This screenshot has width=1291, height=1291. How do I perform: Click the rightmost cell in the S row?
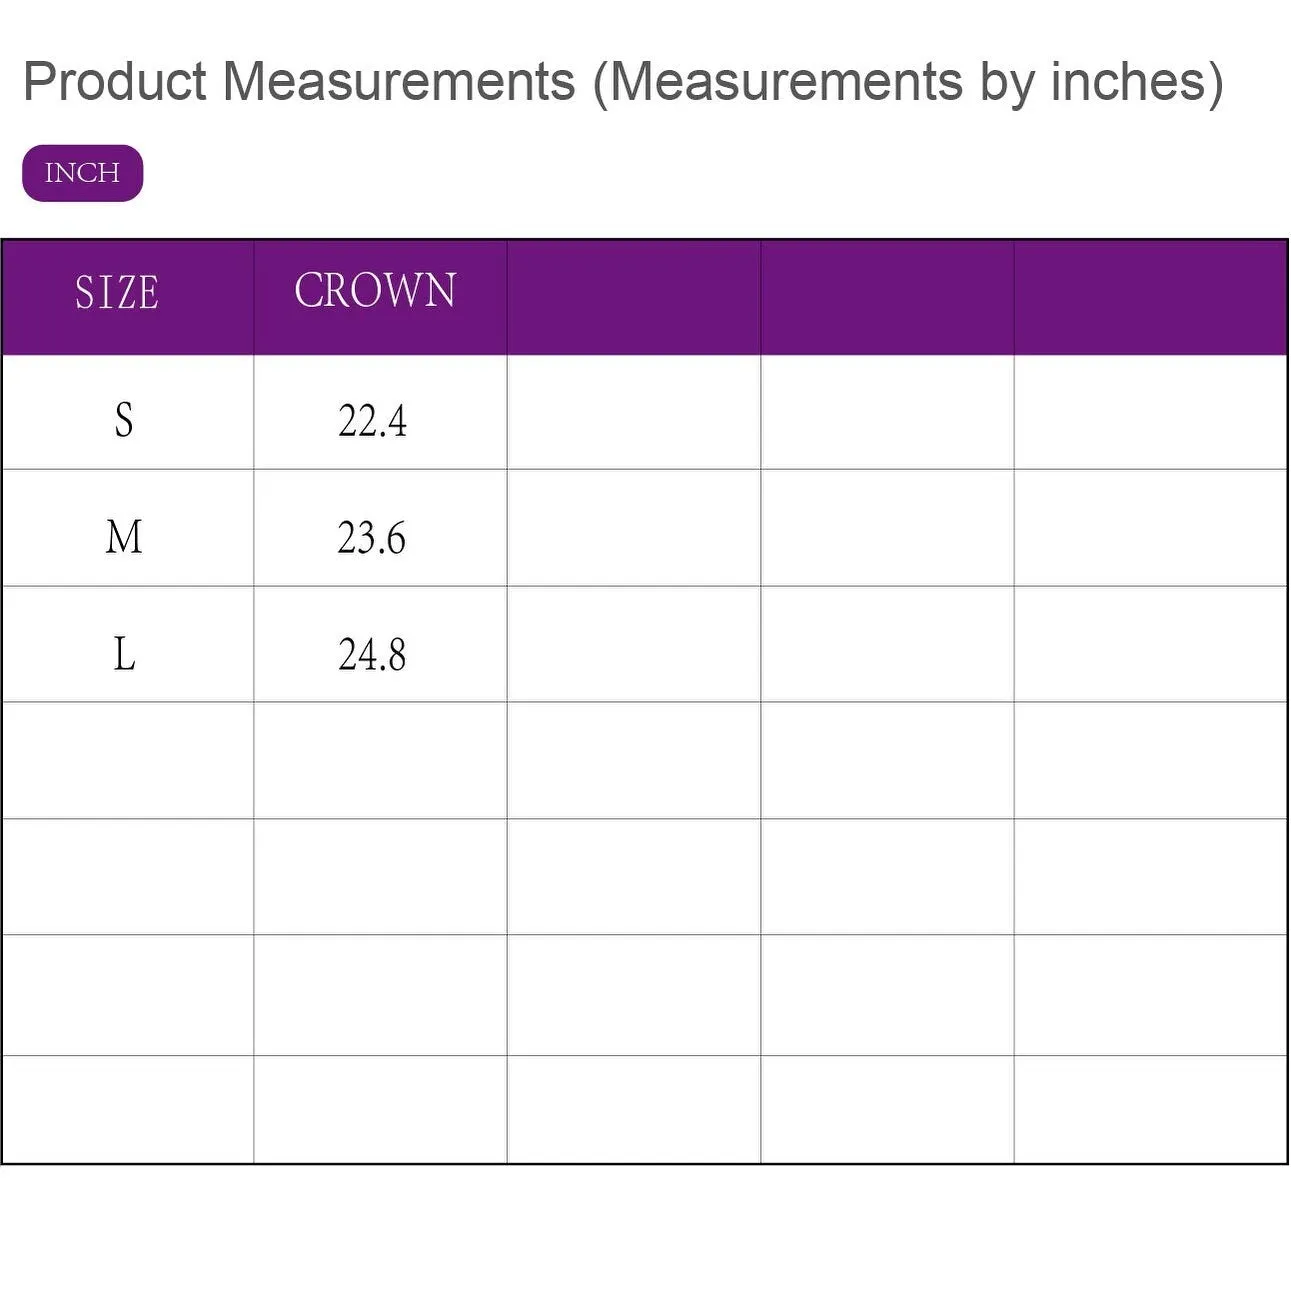(1150, 413)
